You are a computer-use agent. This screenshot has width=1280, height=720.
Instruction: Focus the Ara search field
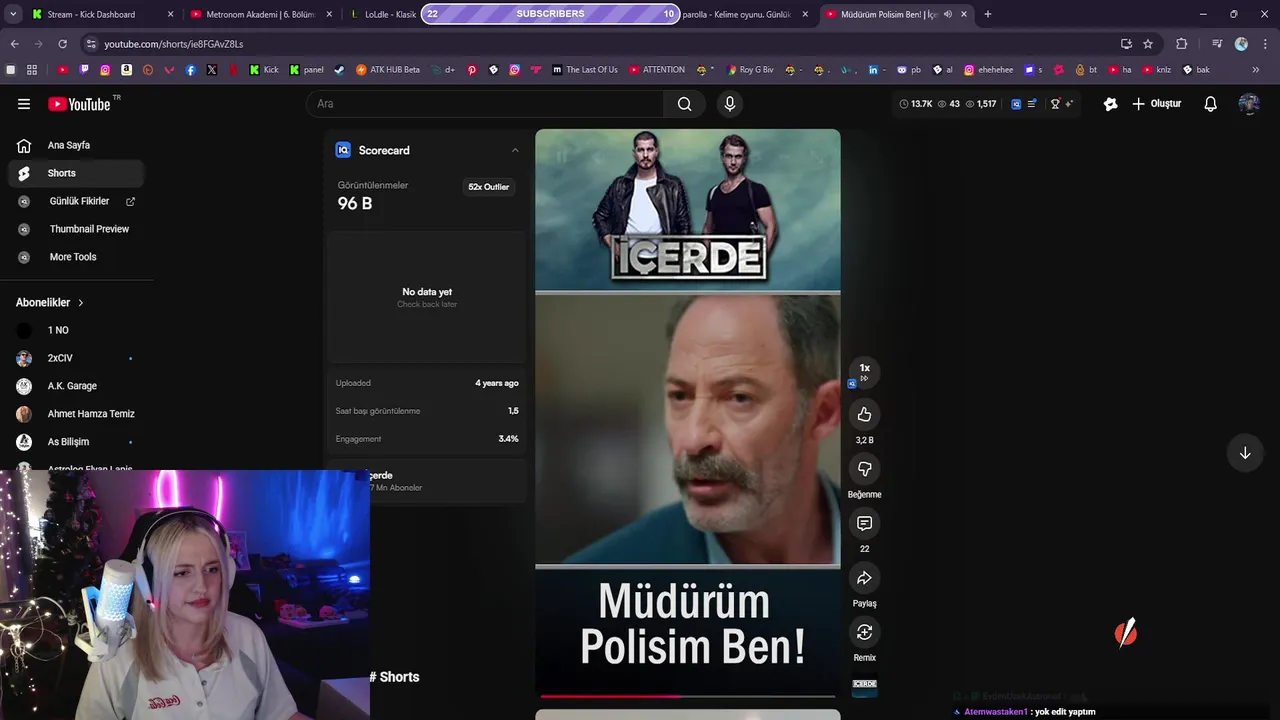click(485, 104)
